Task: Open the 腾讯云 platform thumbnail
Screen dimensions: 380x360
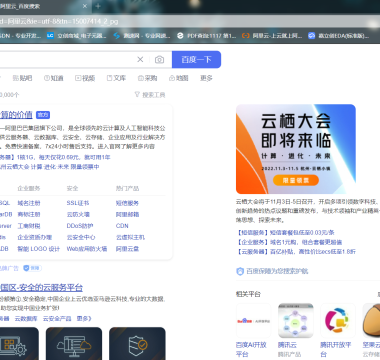Action: pyautogui.click(x=296, y=321)
